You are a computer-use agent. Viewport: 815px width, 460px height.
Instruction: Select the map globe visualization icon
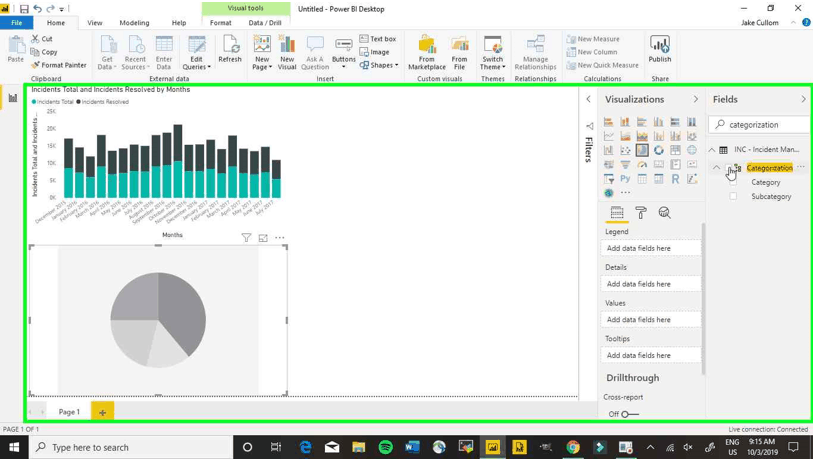[692, 150]
